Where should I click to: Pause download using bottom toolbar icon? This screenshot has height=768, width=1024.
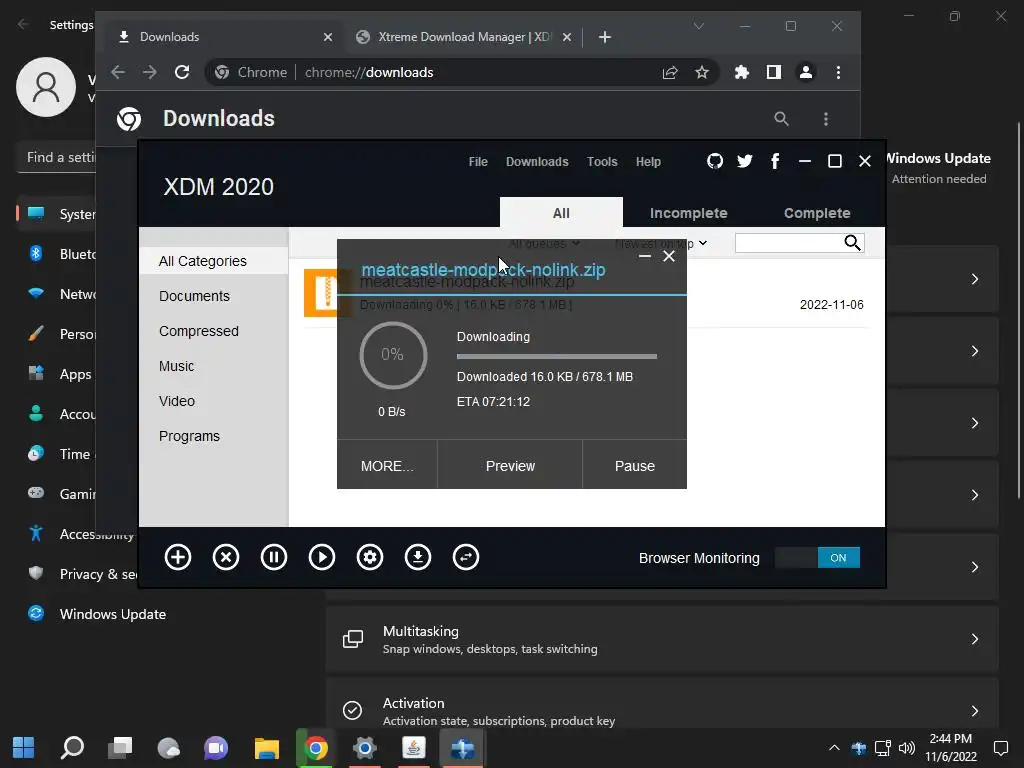point(274,557)
